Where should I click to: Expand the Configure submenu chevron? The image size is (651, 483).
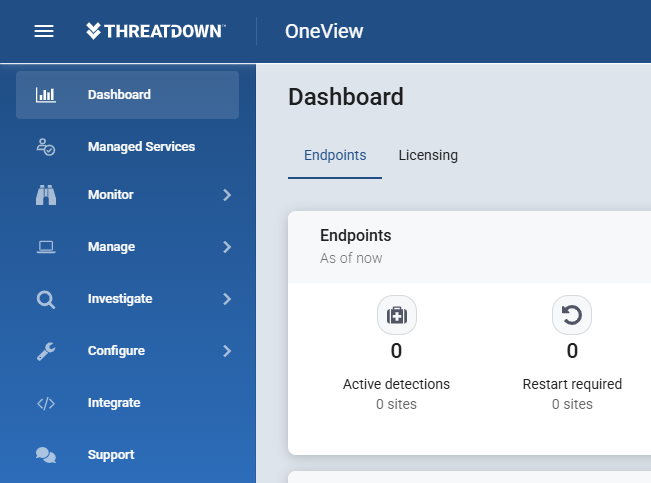click(x=227, y=351)
